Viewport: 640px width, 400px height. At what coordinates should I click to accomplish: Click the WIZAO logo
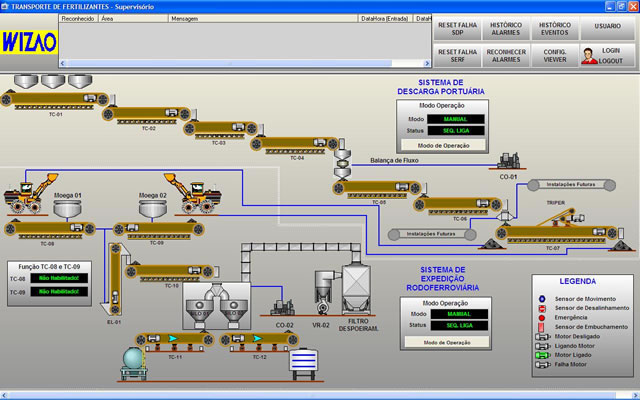[x=29, y=42]
